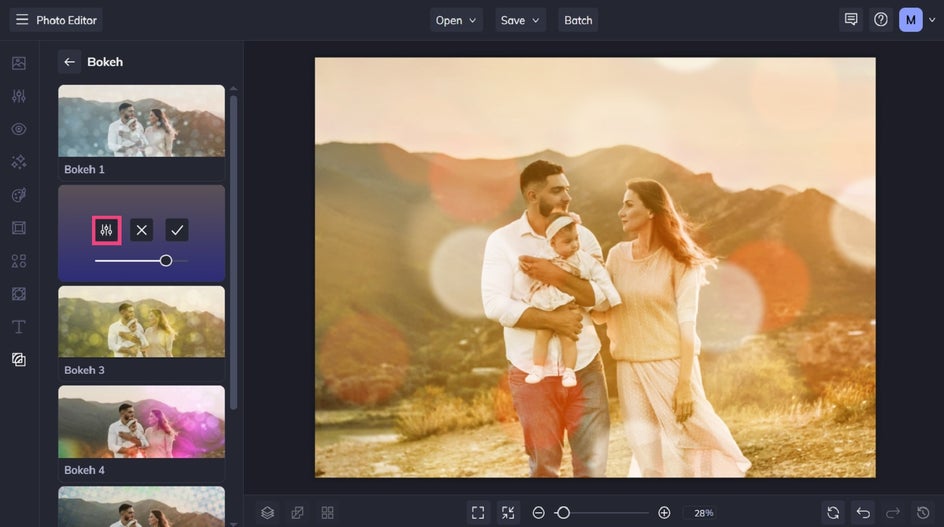Expand the account dropdown chevron
This screenshot has height=527, width=944.
(x=932, y=20)
